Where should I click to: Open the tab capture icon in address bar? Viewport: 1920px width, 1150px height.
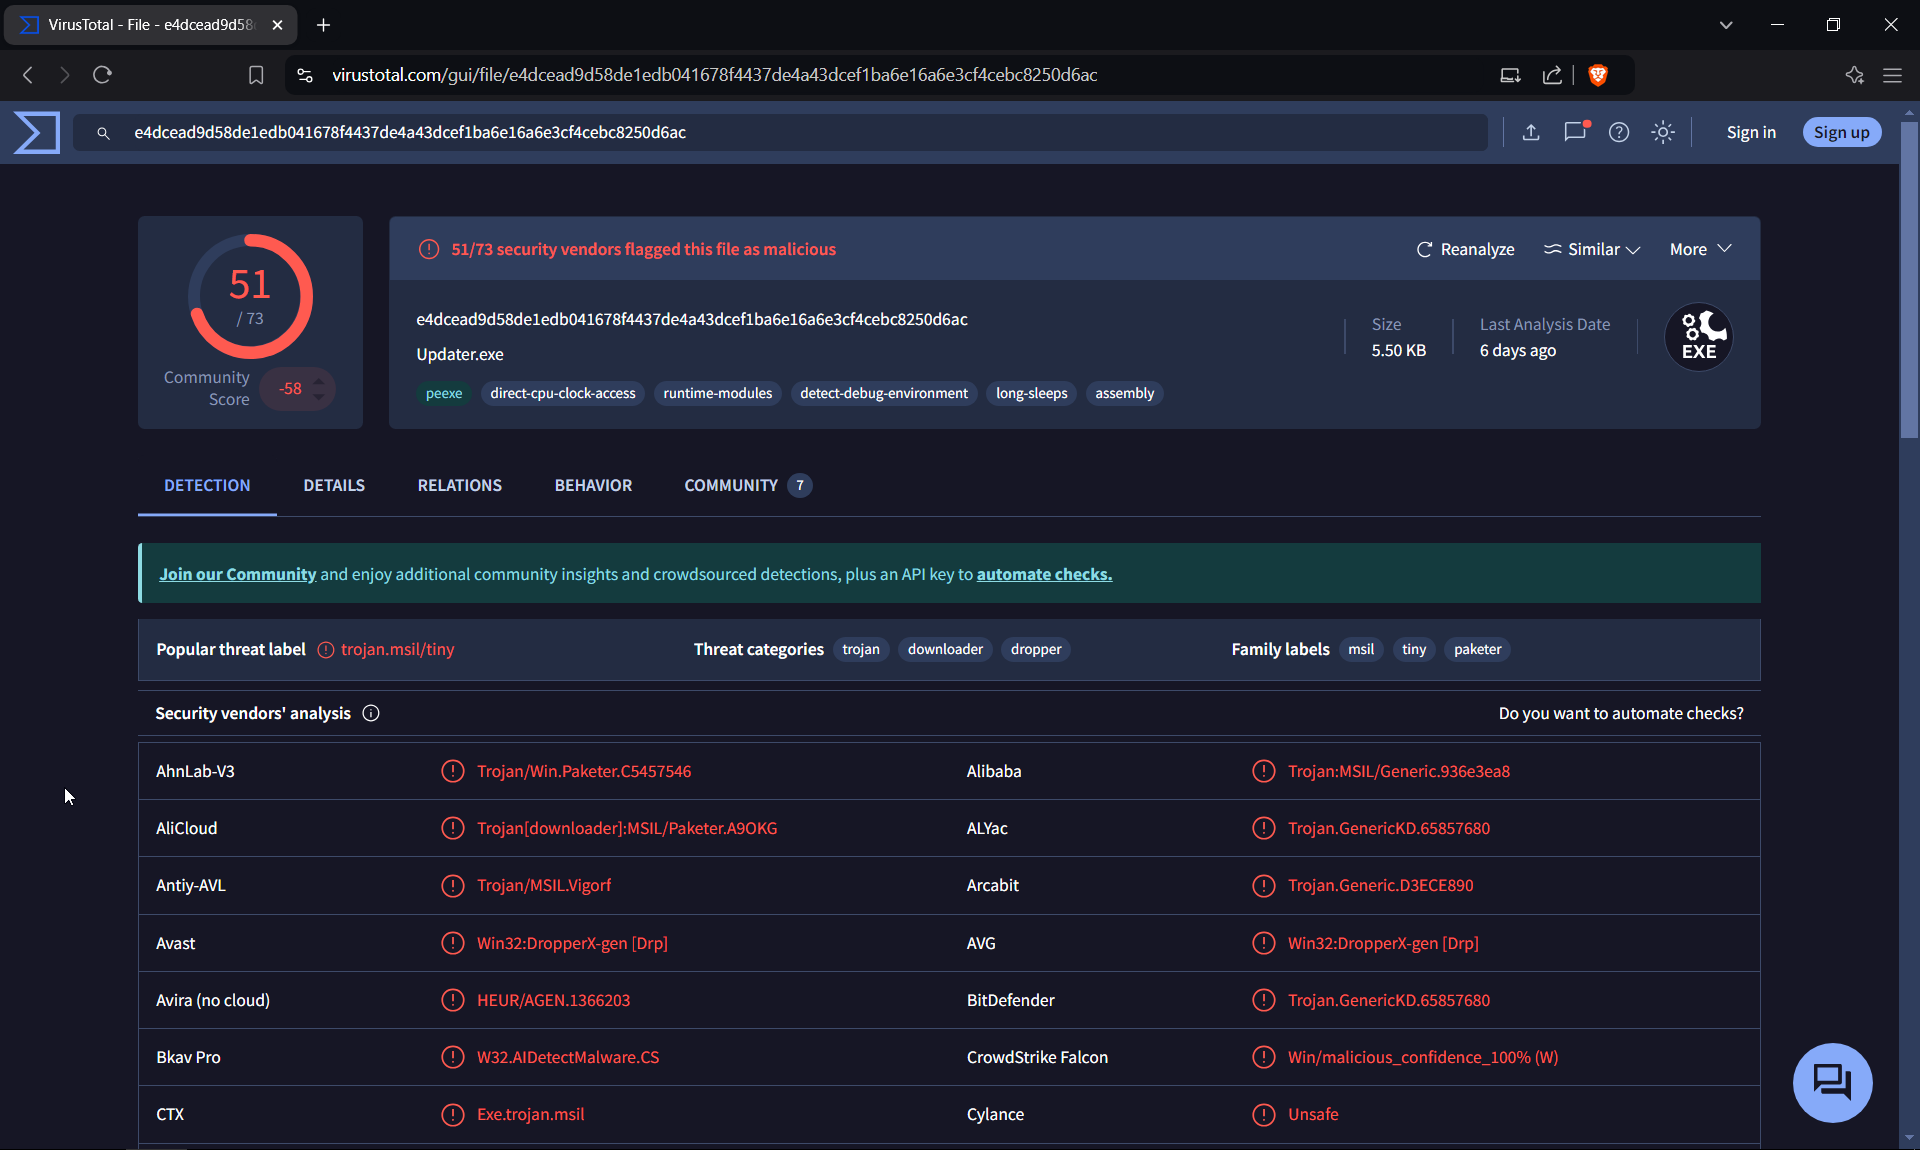1510,75
